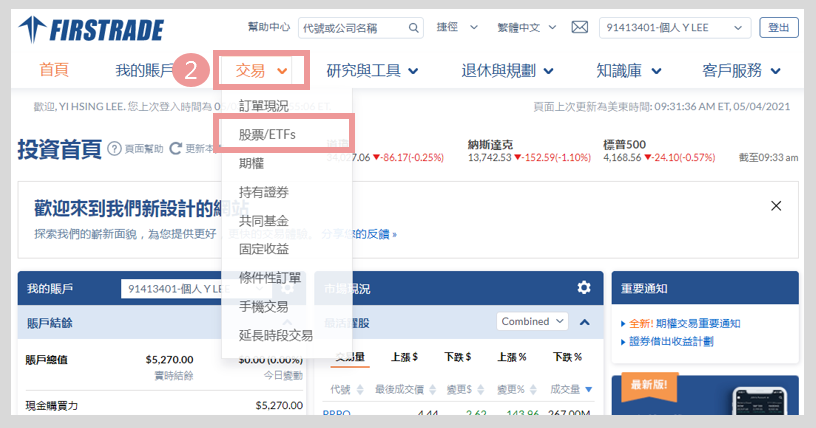
Task: Expand the 研究與工具 menu
Action: [372, 70]
